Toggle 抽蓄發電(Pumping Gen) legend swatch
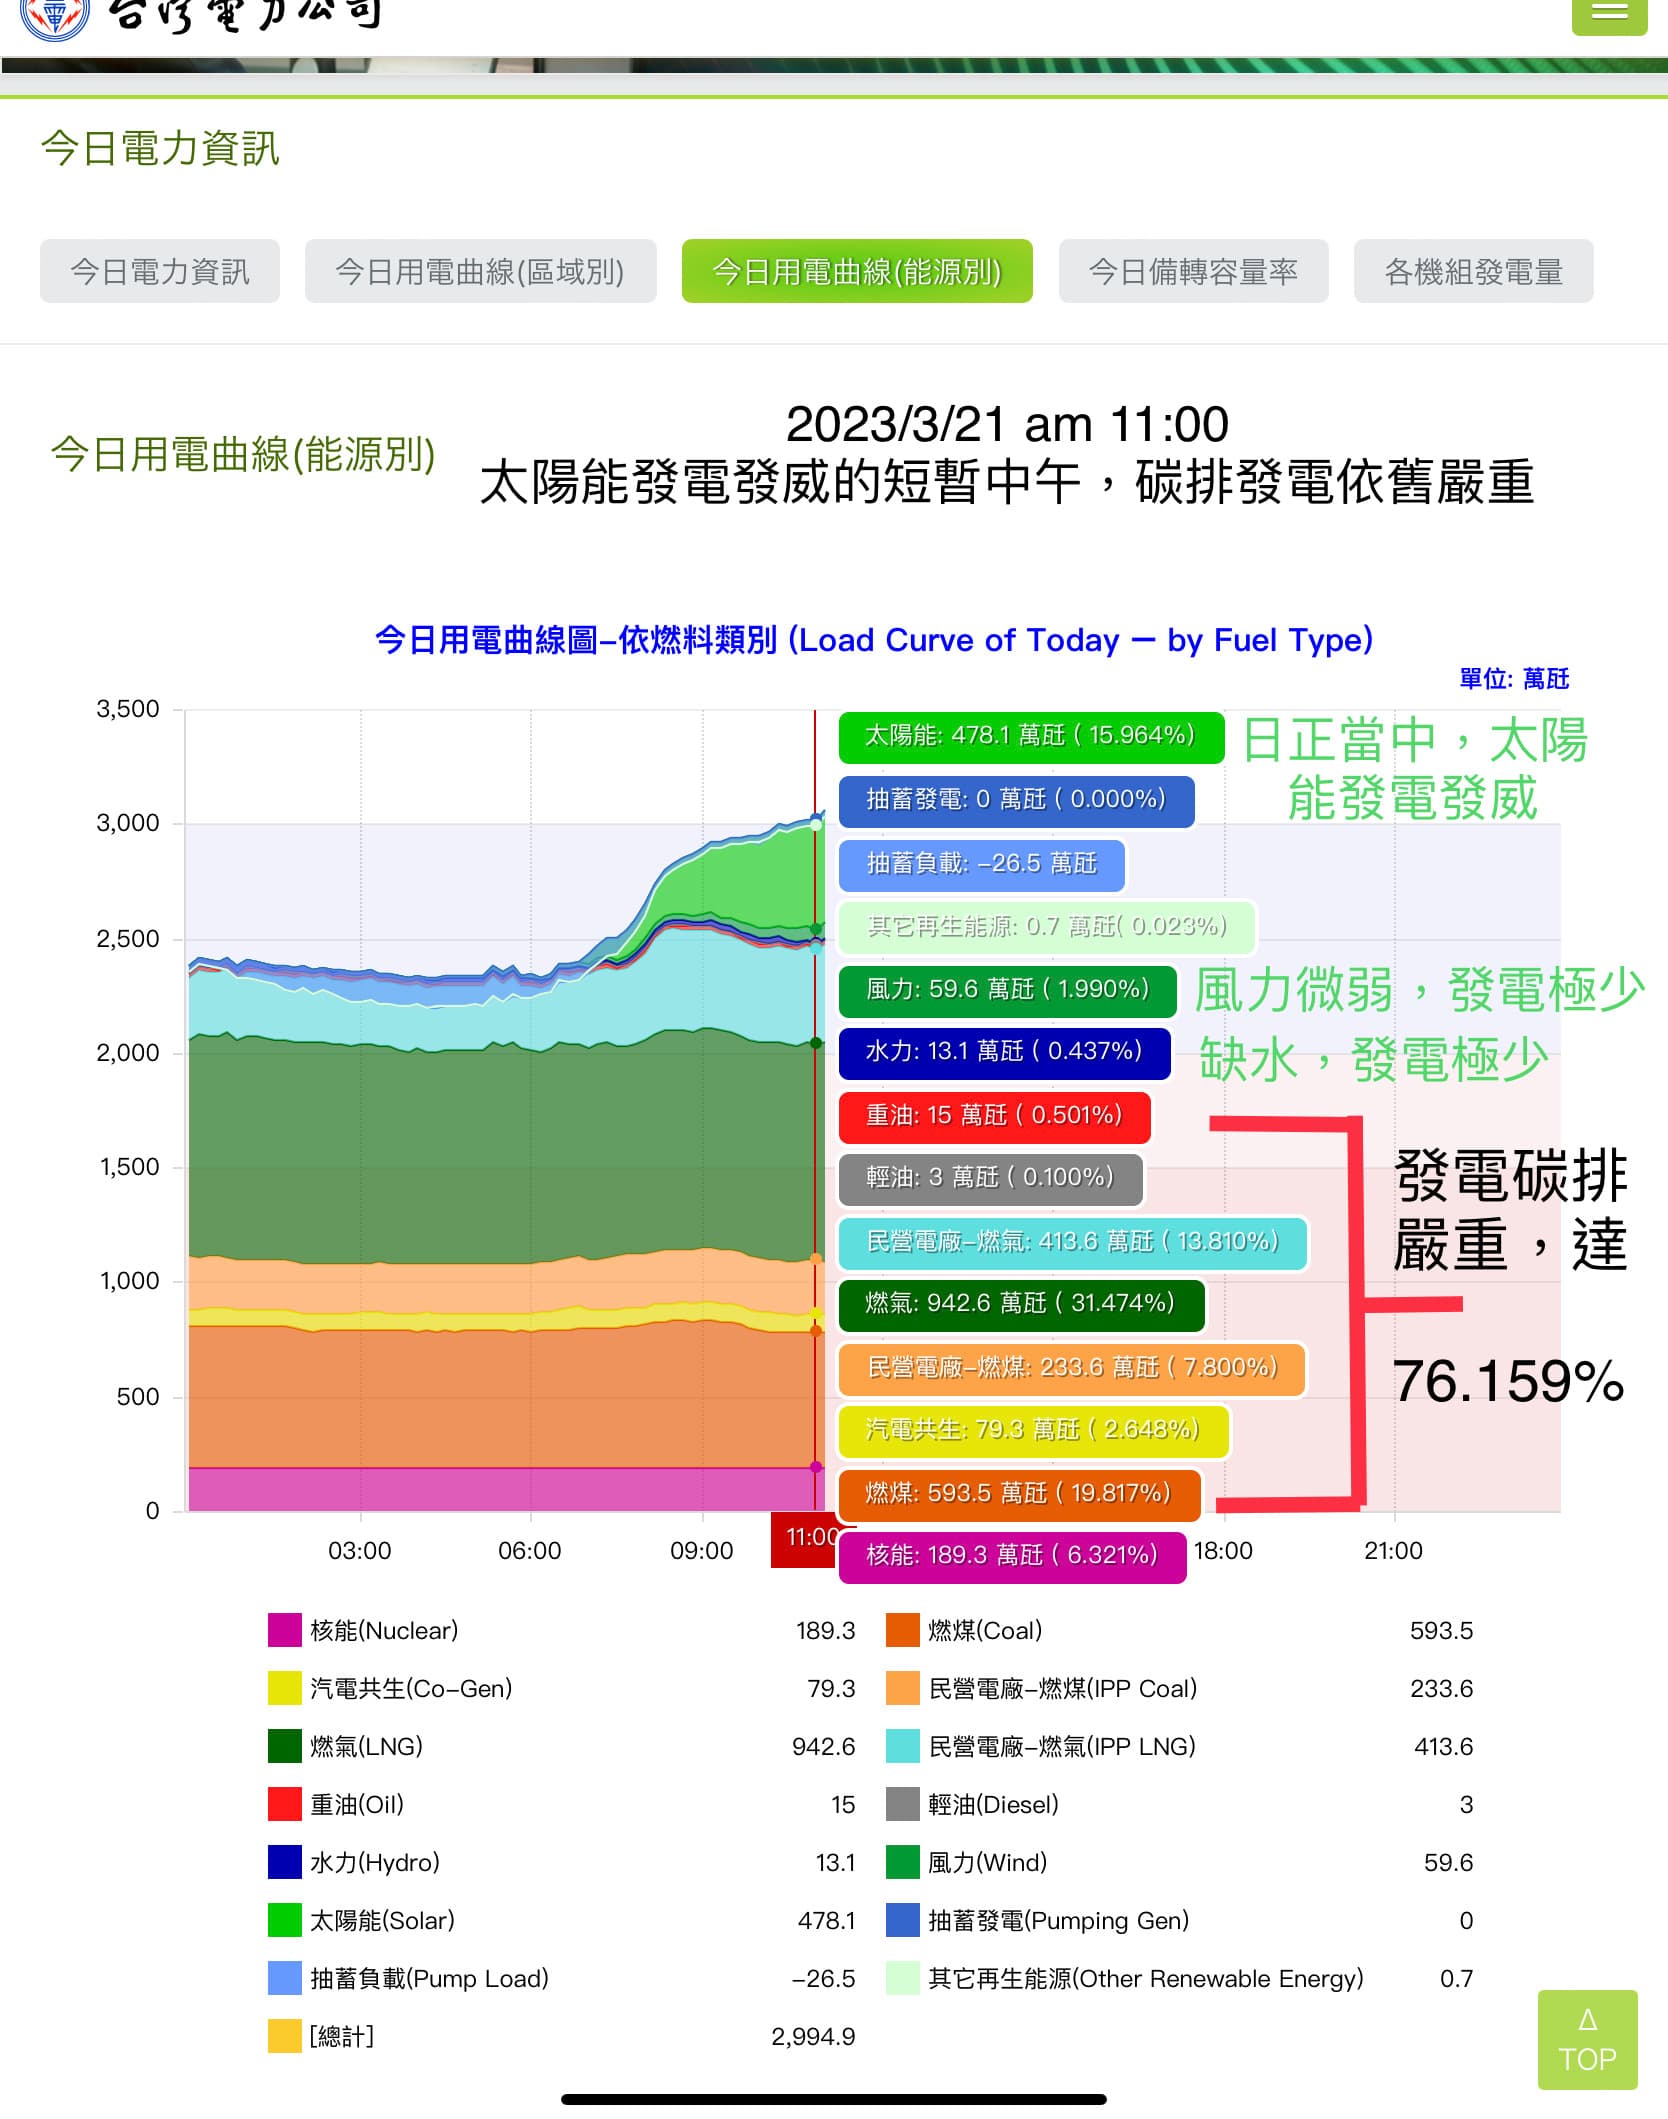Screen dimensions: 1668x2119 click(903, 1920)
